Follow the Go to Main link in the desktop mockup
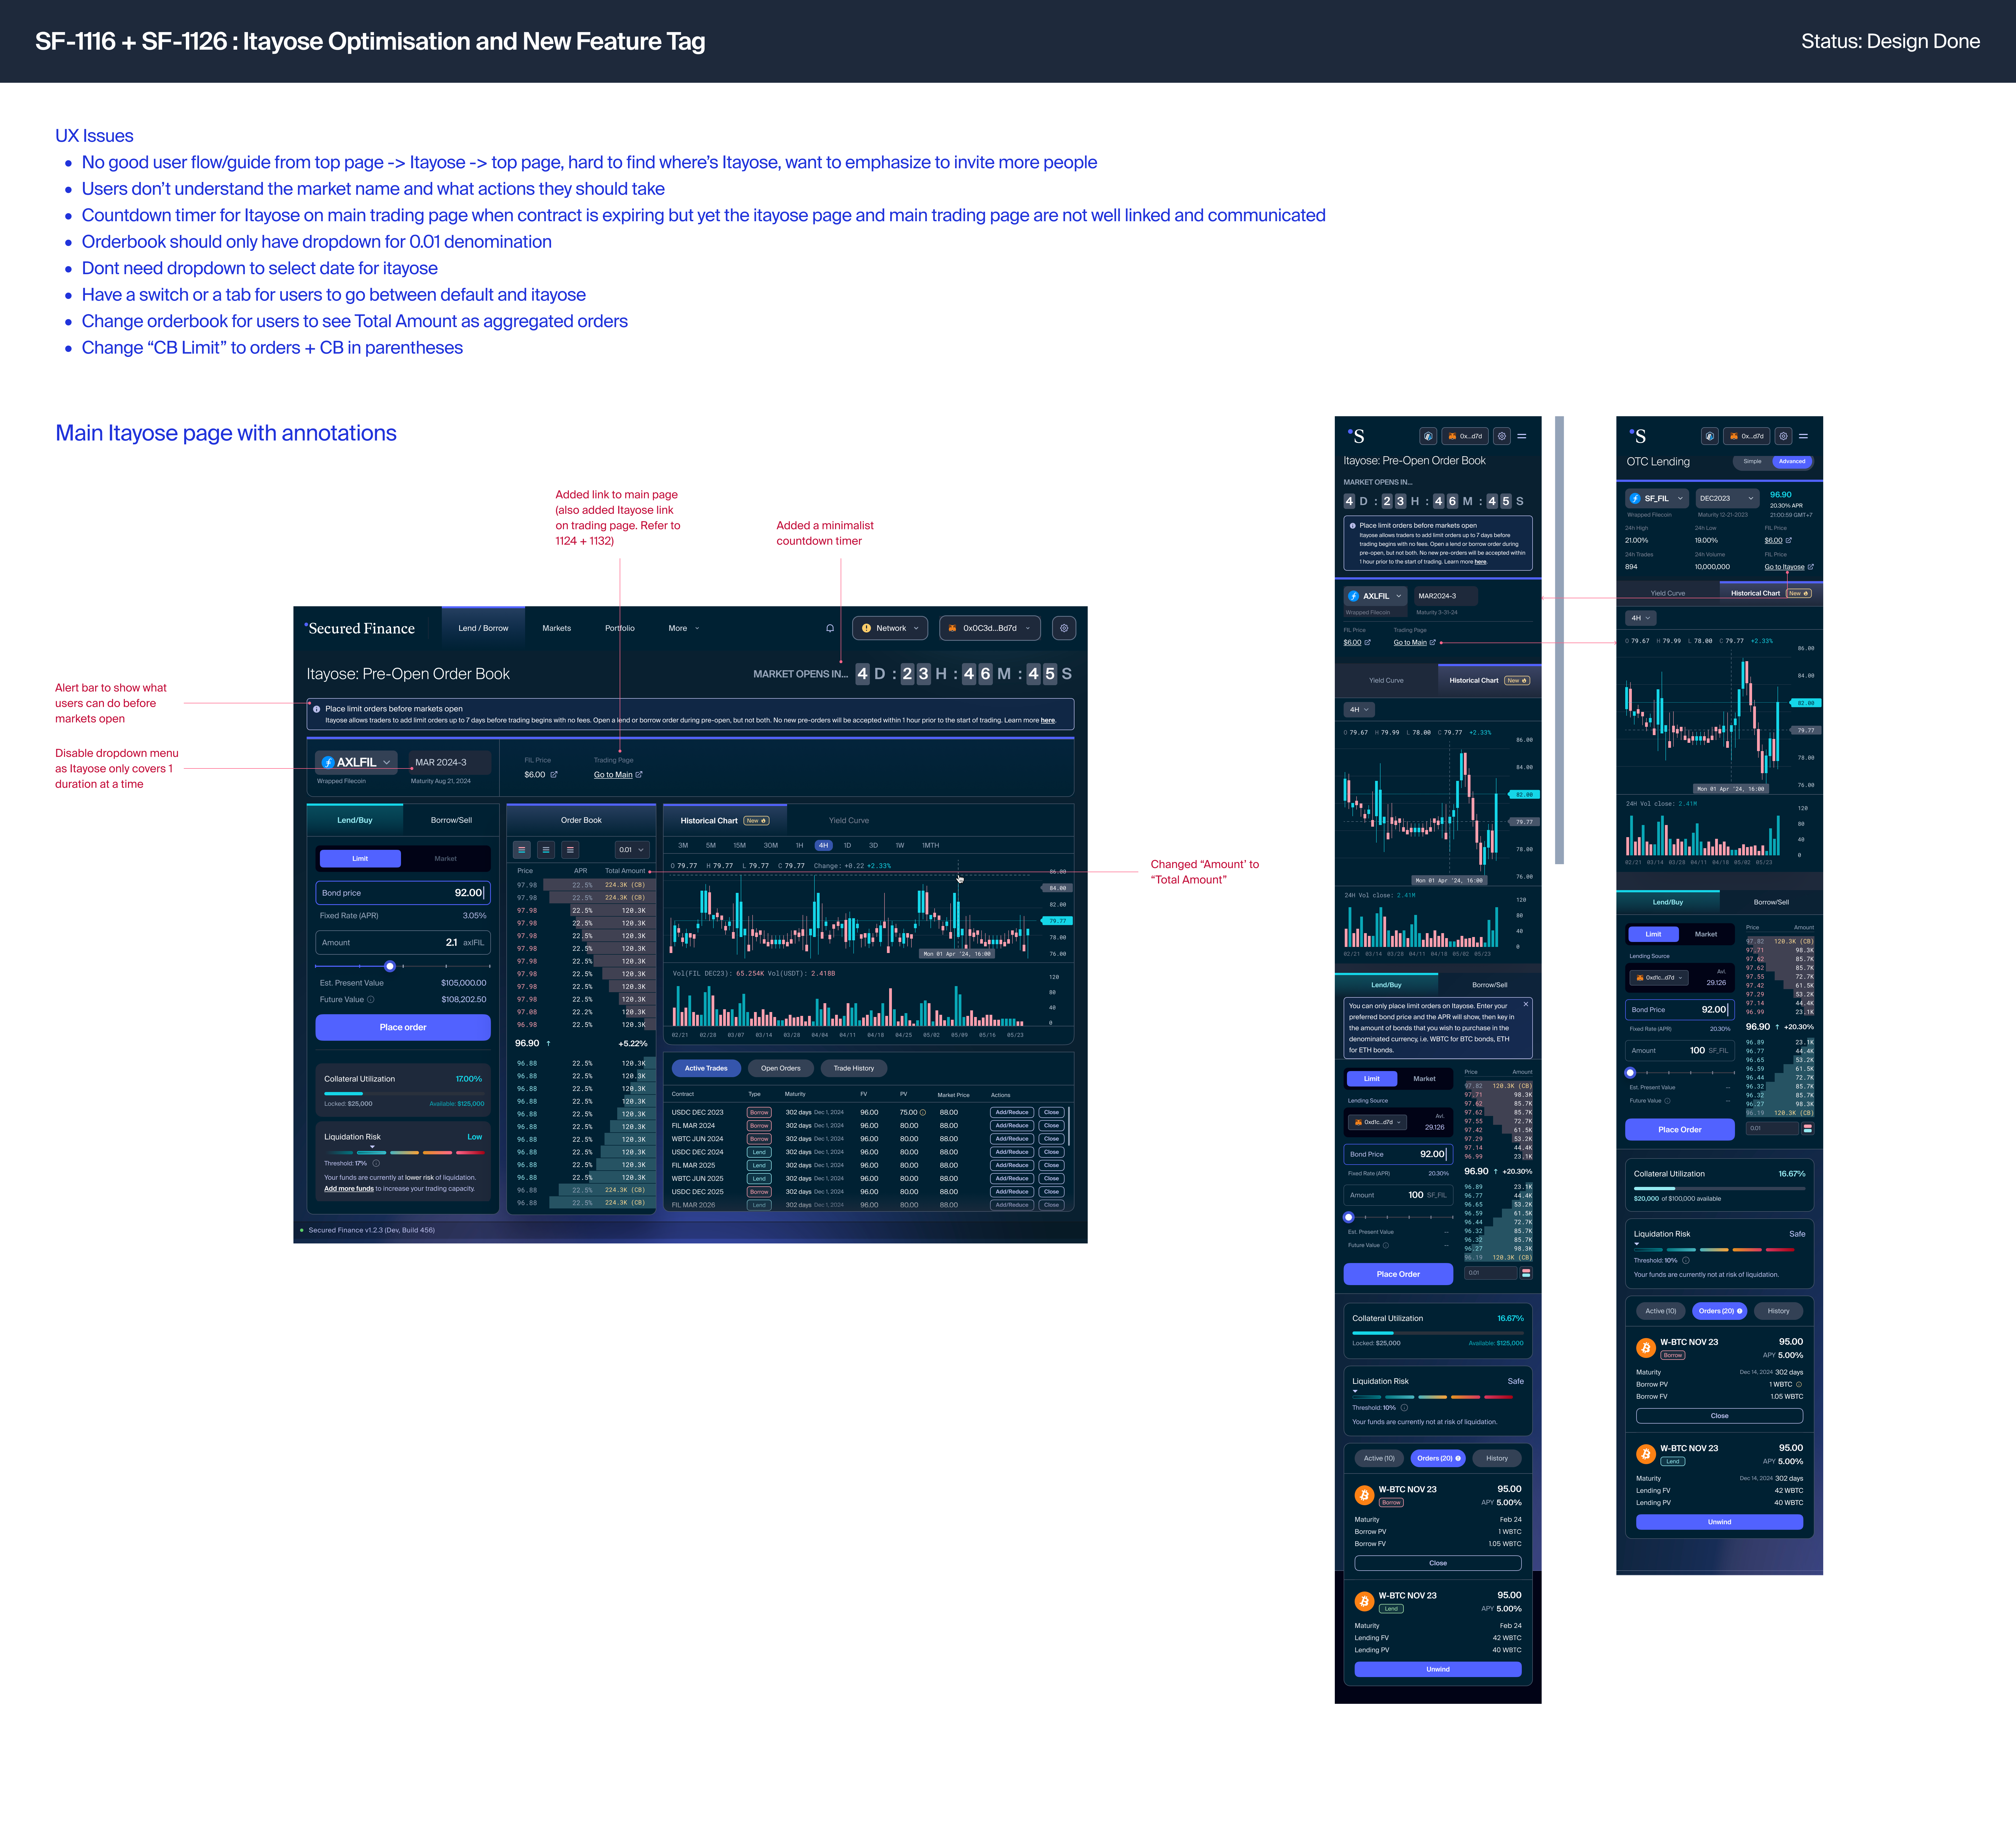 (x=613, y=775)
